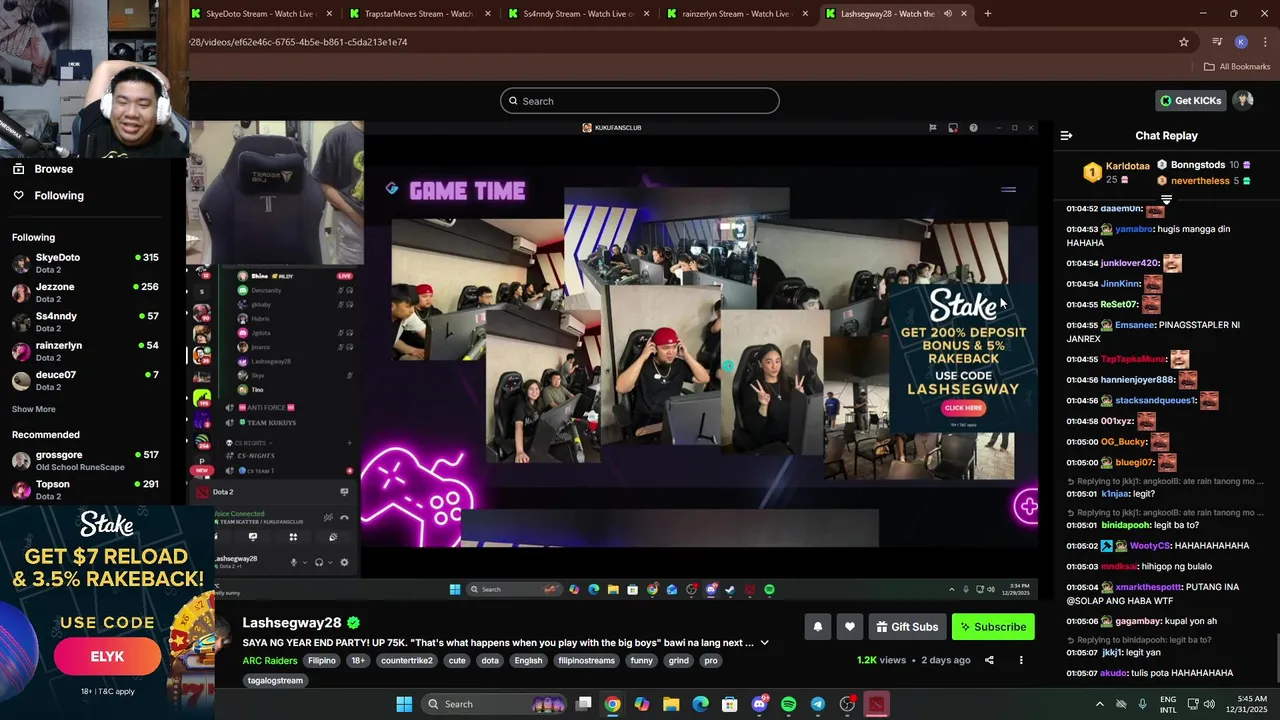Open Microsoft Store from the taskbar
Viewport: 1280px width, 720px height.
tap(730, 704)
